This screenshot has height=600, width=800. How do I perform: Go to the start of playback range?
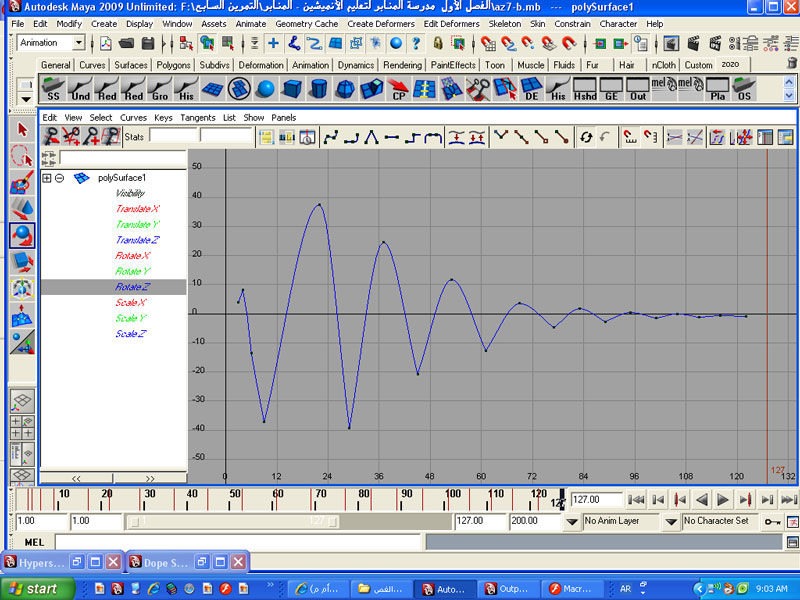pos(636,499)
